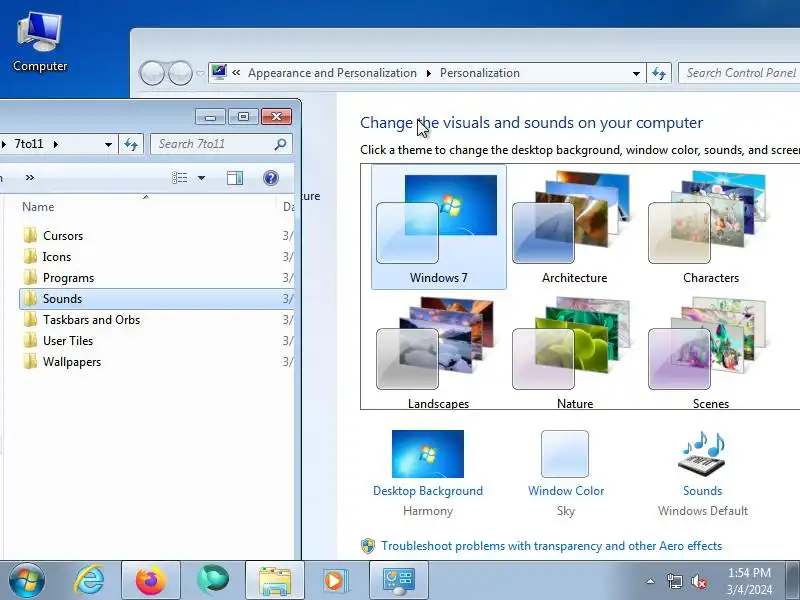
Task: Launch Firefox from the taskbar
Action: pos(151,581)
